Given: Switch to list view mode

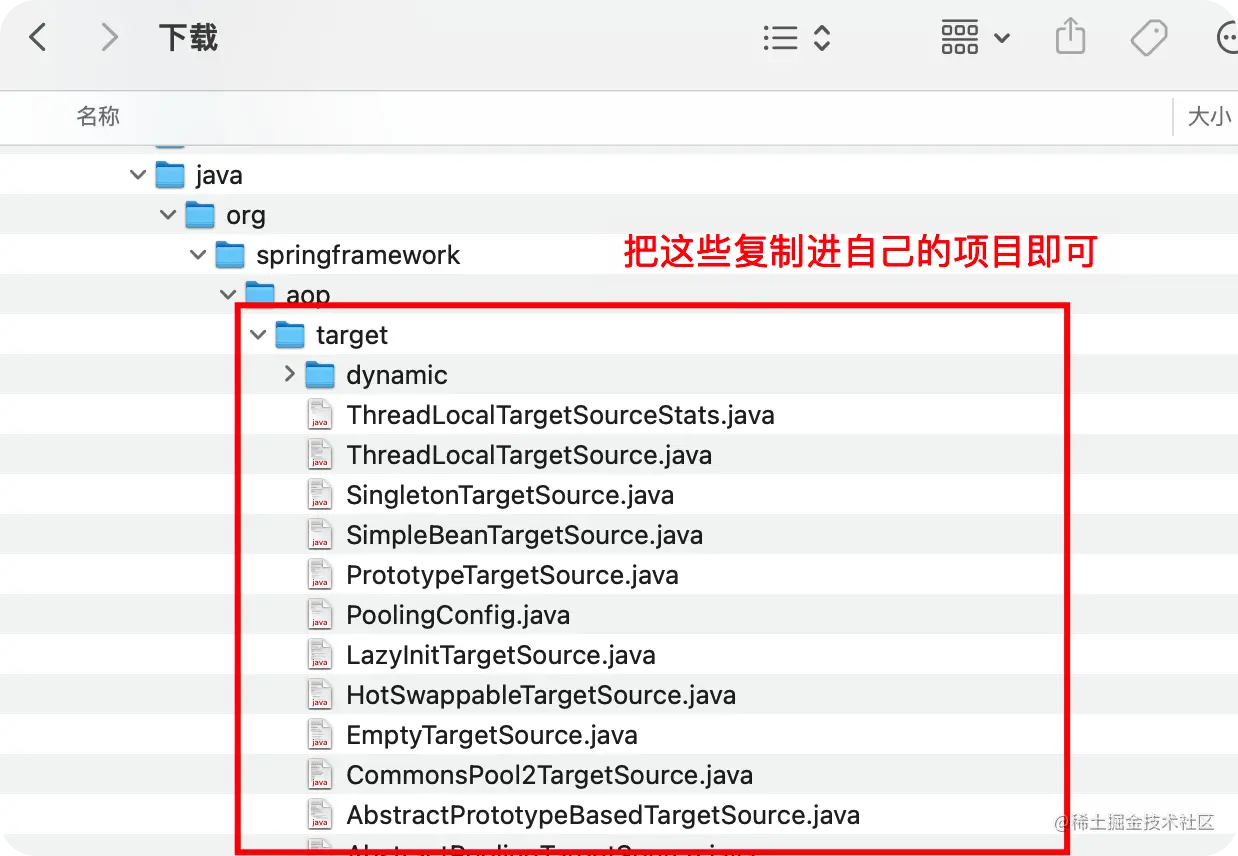Looking at the screenshot, I should 780,38.
